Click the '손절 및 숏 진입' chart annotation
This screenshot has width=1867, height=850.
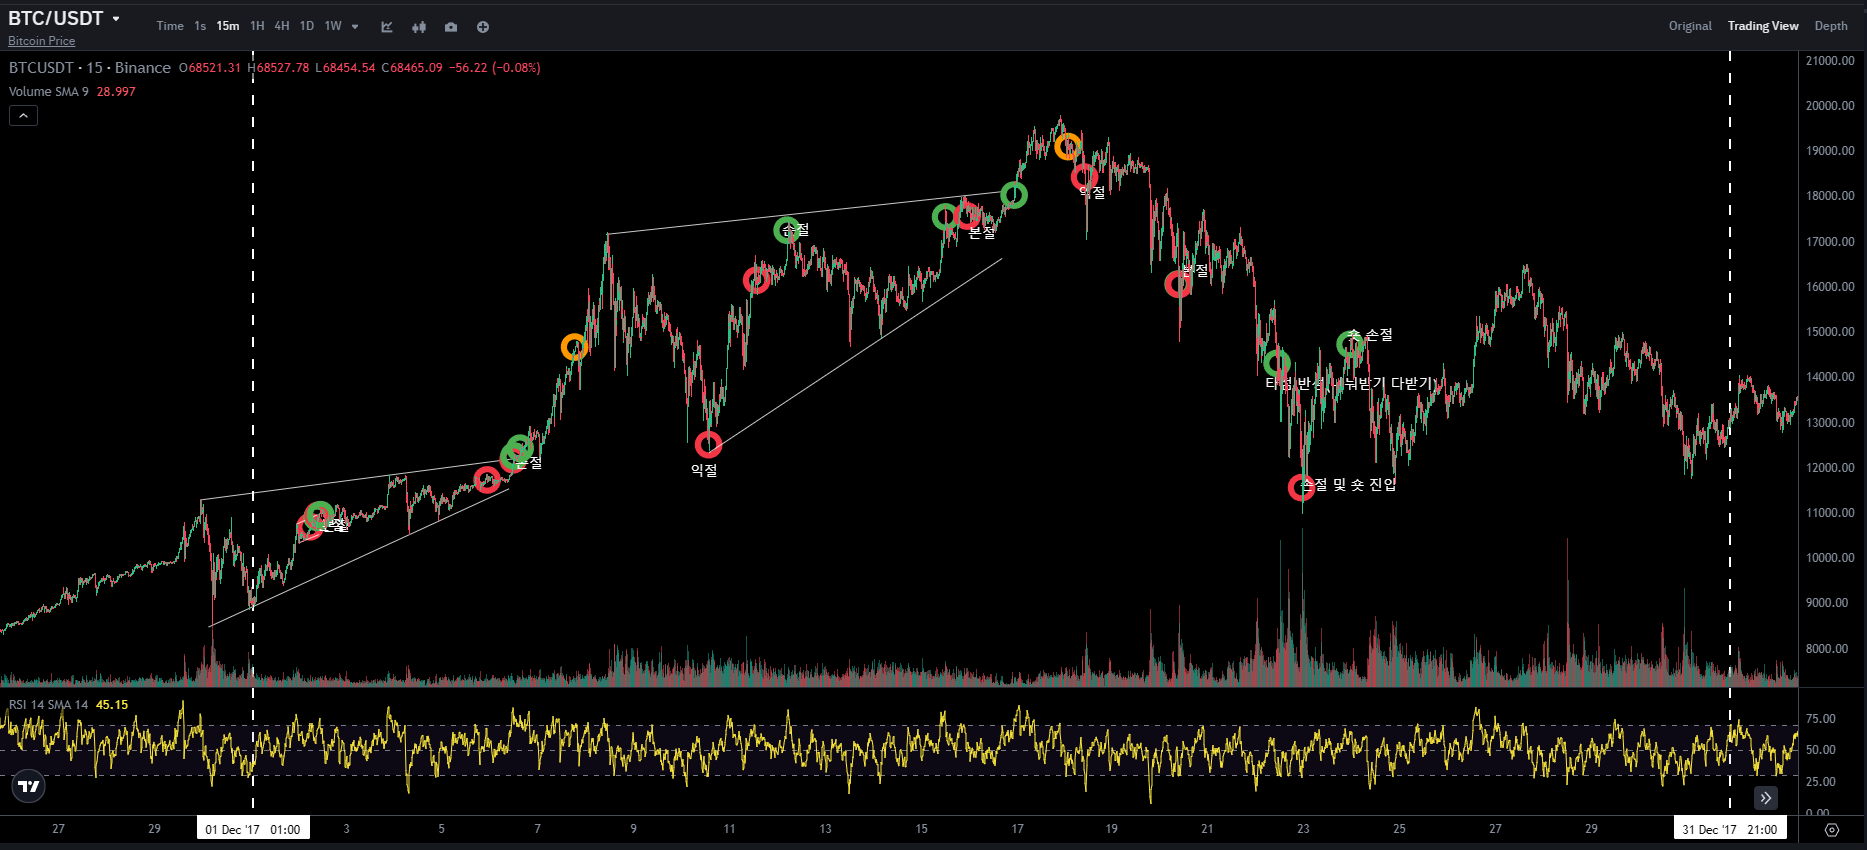(1349, 485)
